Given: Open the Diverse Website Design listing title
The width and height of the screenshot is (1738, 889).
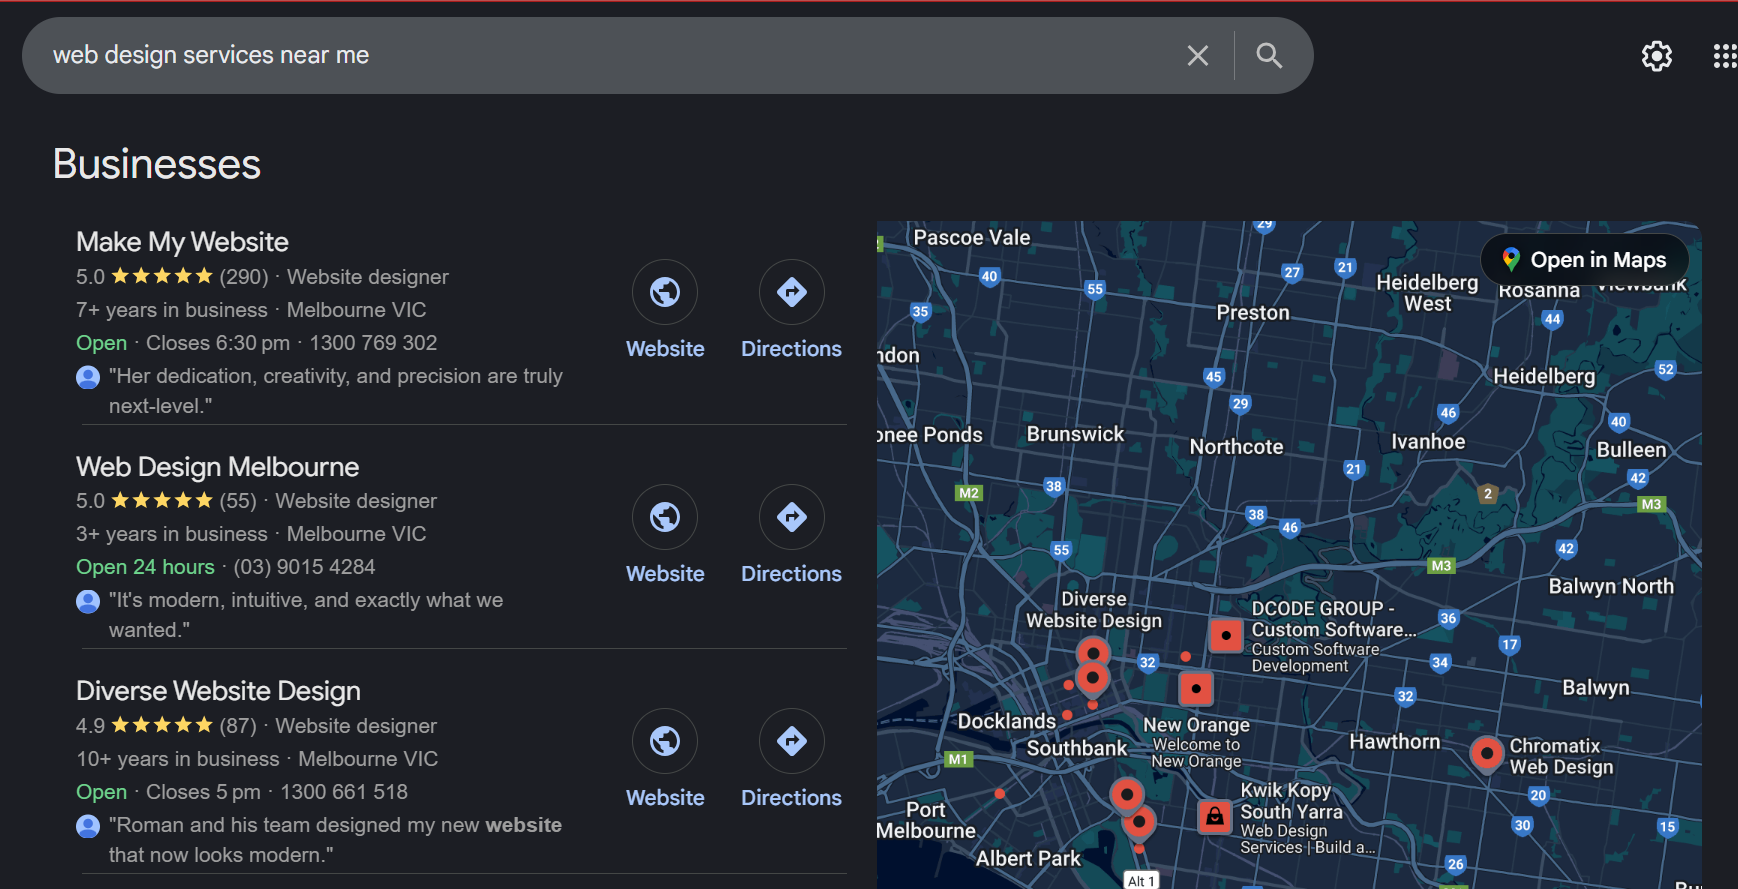Looking at the screenshot, I should tap(218, 691).
